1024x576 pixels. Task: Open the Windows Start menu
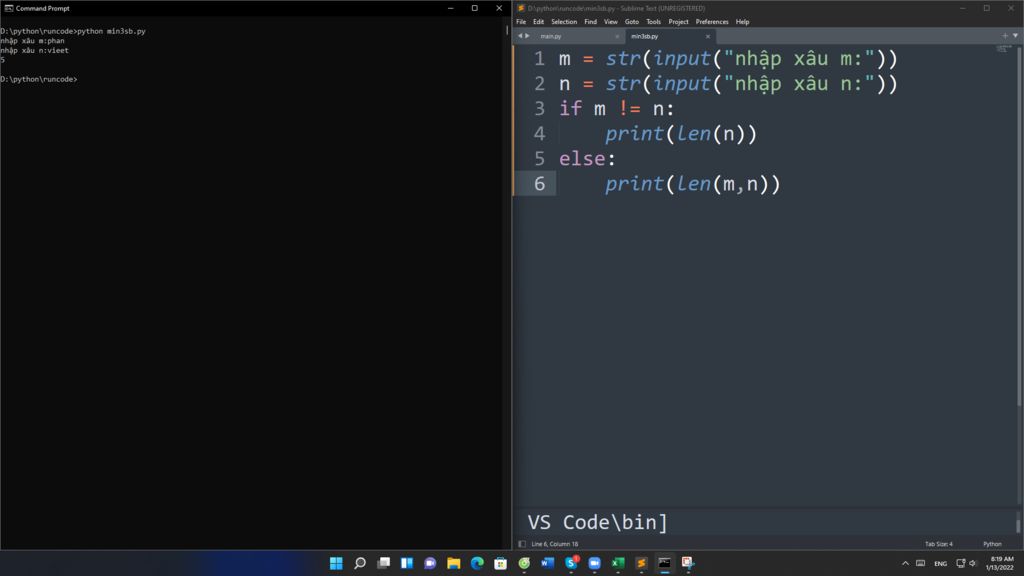pos(336,563)
